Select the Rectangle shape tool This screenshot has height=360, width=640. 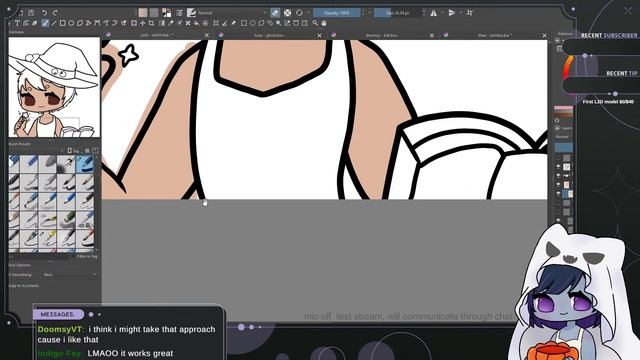pyautogui.click(x=62, y=23)
